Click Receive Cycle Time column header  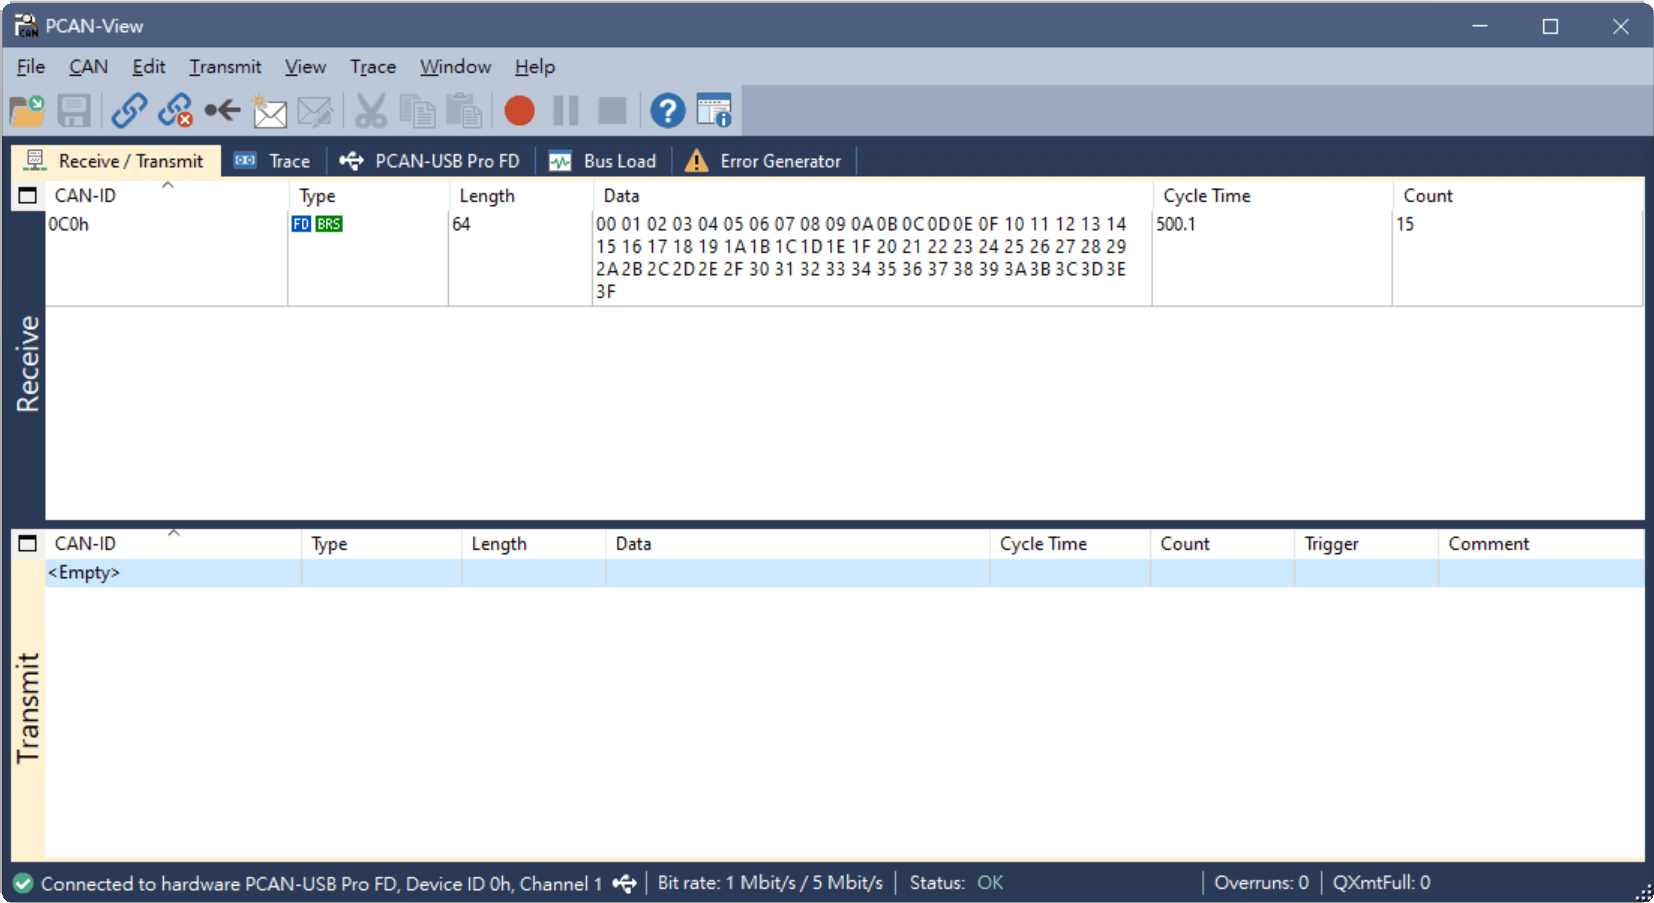click(1272, 196)
